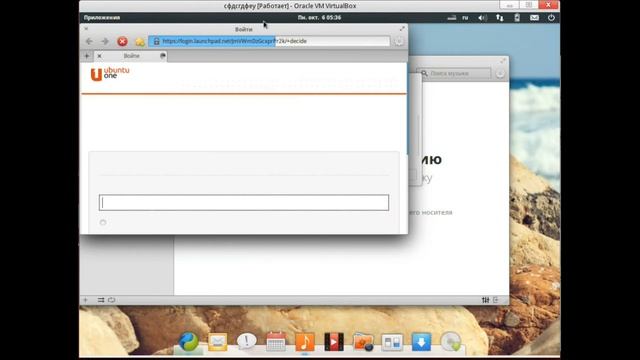Toggle shuffle in the music player
The height and width of the screenshot is (360, 640).
[x=100, y=300]
